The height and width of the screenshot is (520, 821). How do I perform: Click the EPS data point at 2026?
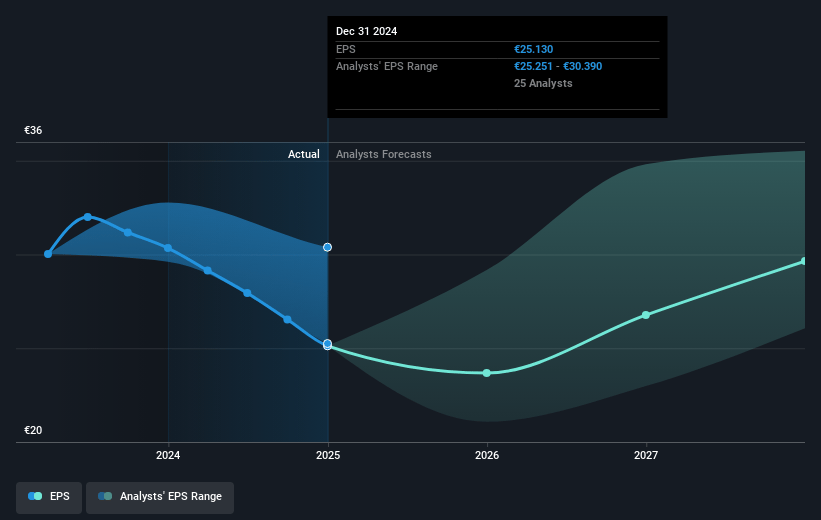[486, 373]
